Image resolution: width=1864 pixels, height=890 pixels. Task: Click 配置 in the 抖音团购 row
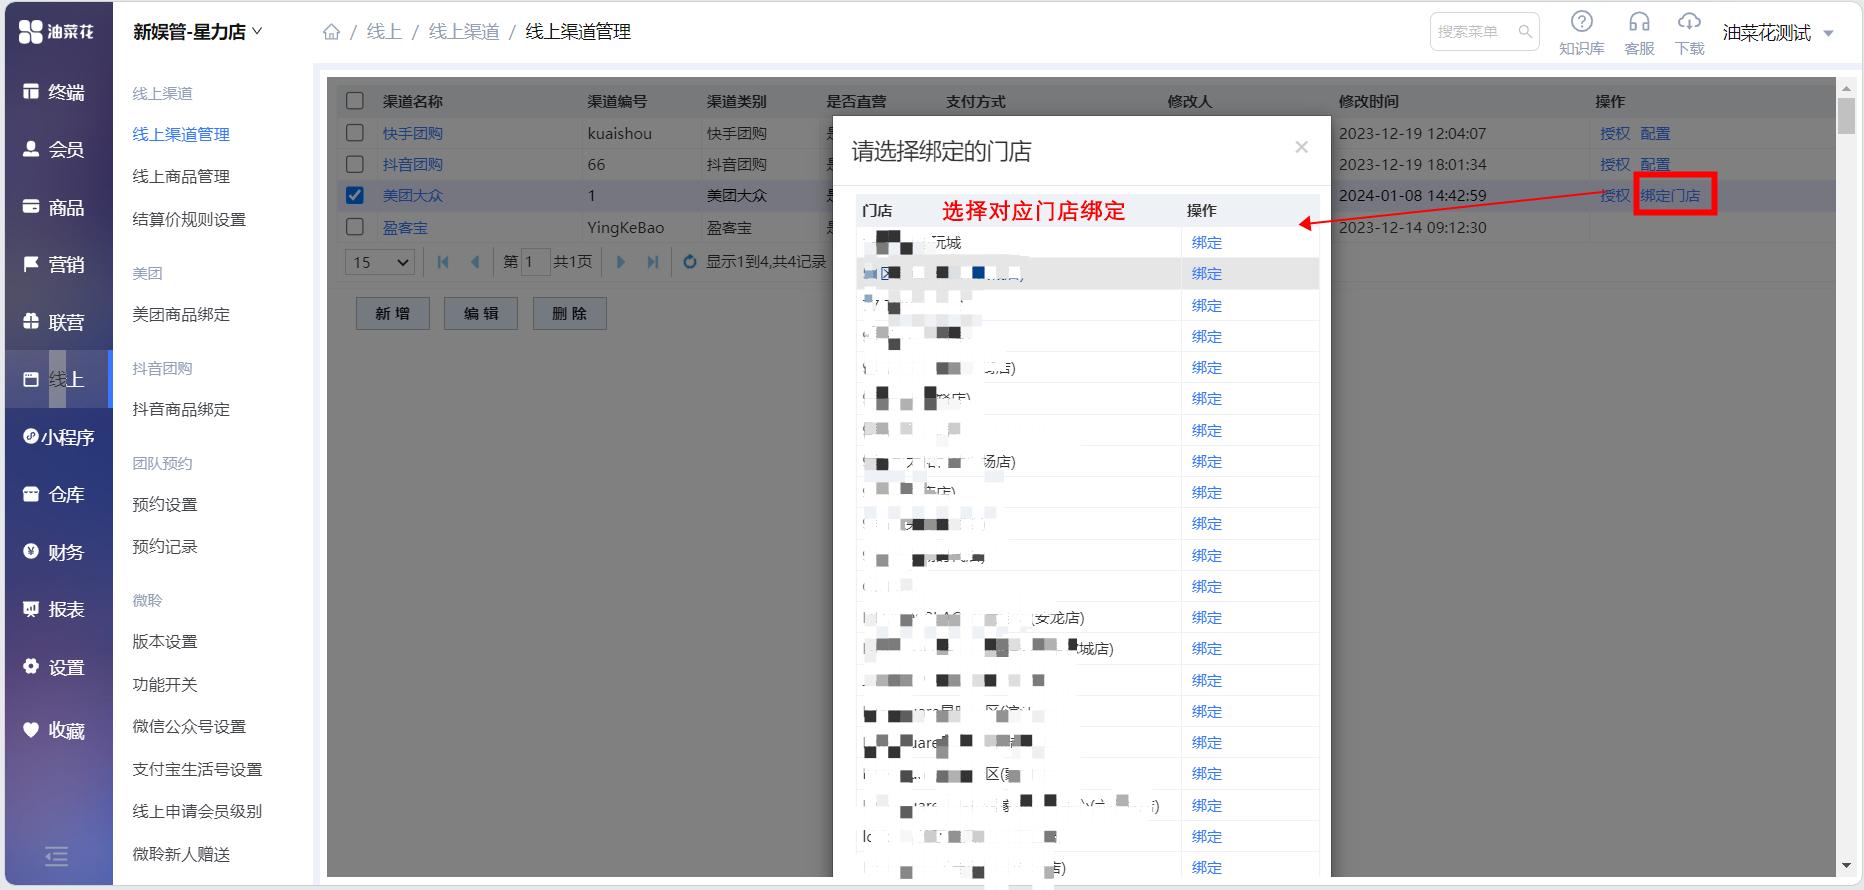[1655, 164]
